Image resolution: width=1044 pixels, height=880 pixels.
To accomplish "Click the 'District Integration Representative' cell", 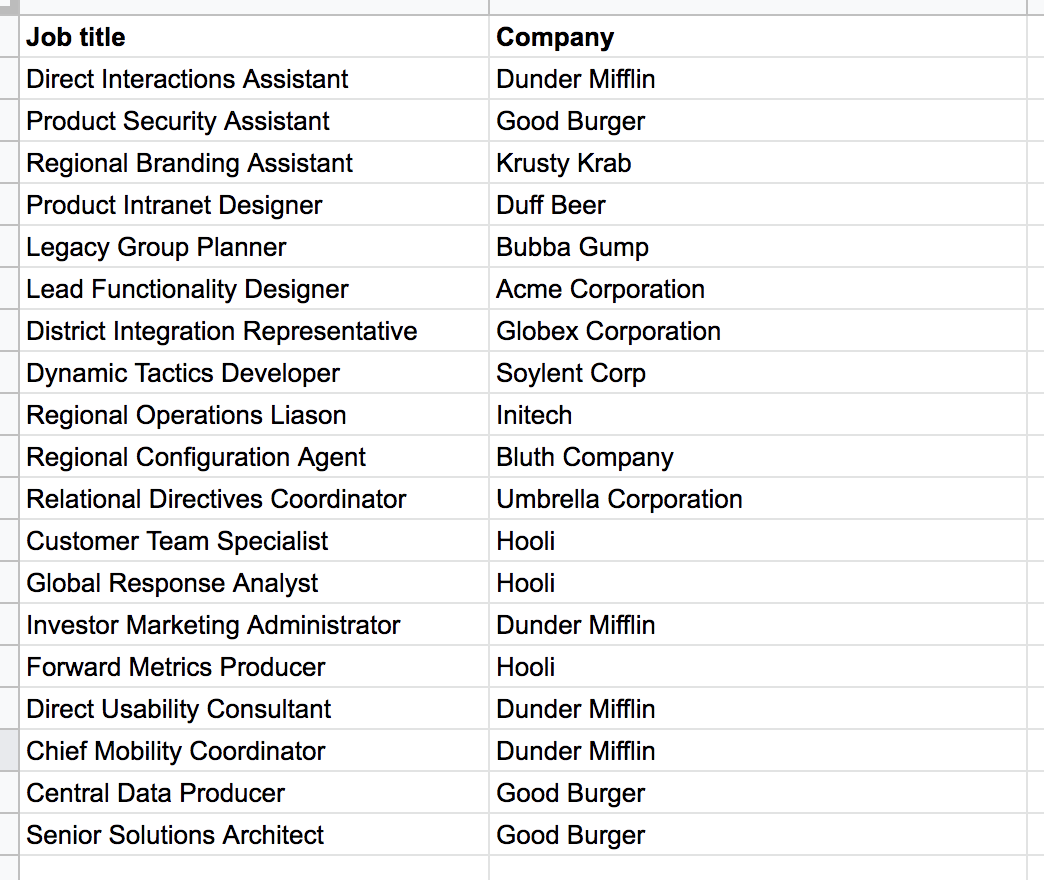I will 254,330.
